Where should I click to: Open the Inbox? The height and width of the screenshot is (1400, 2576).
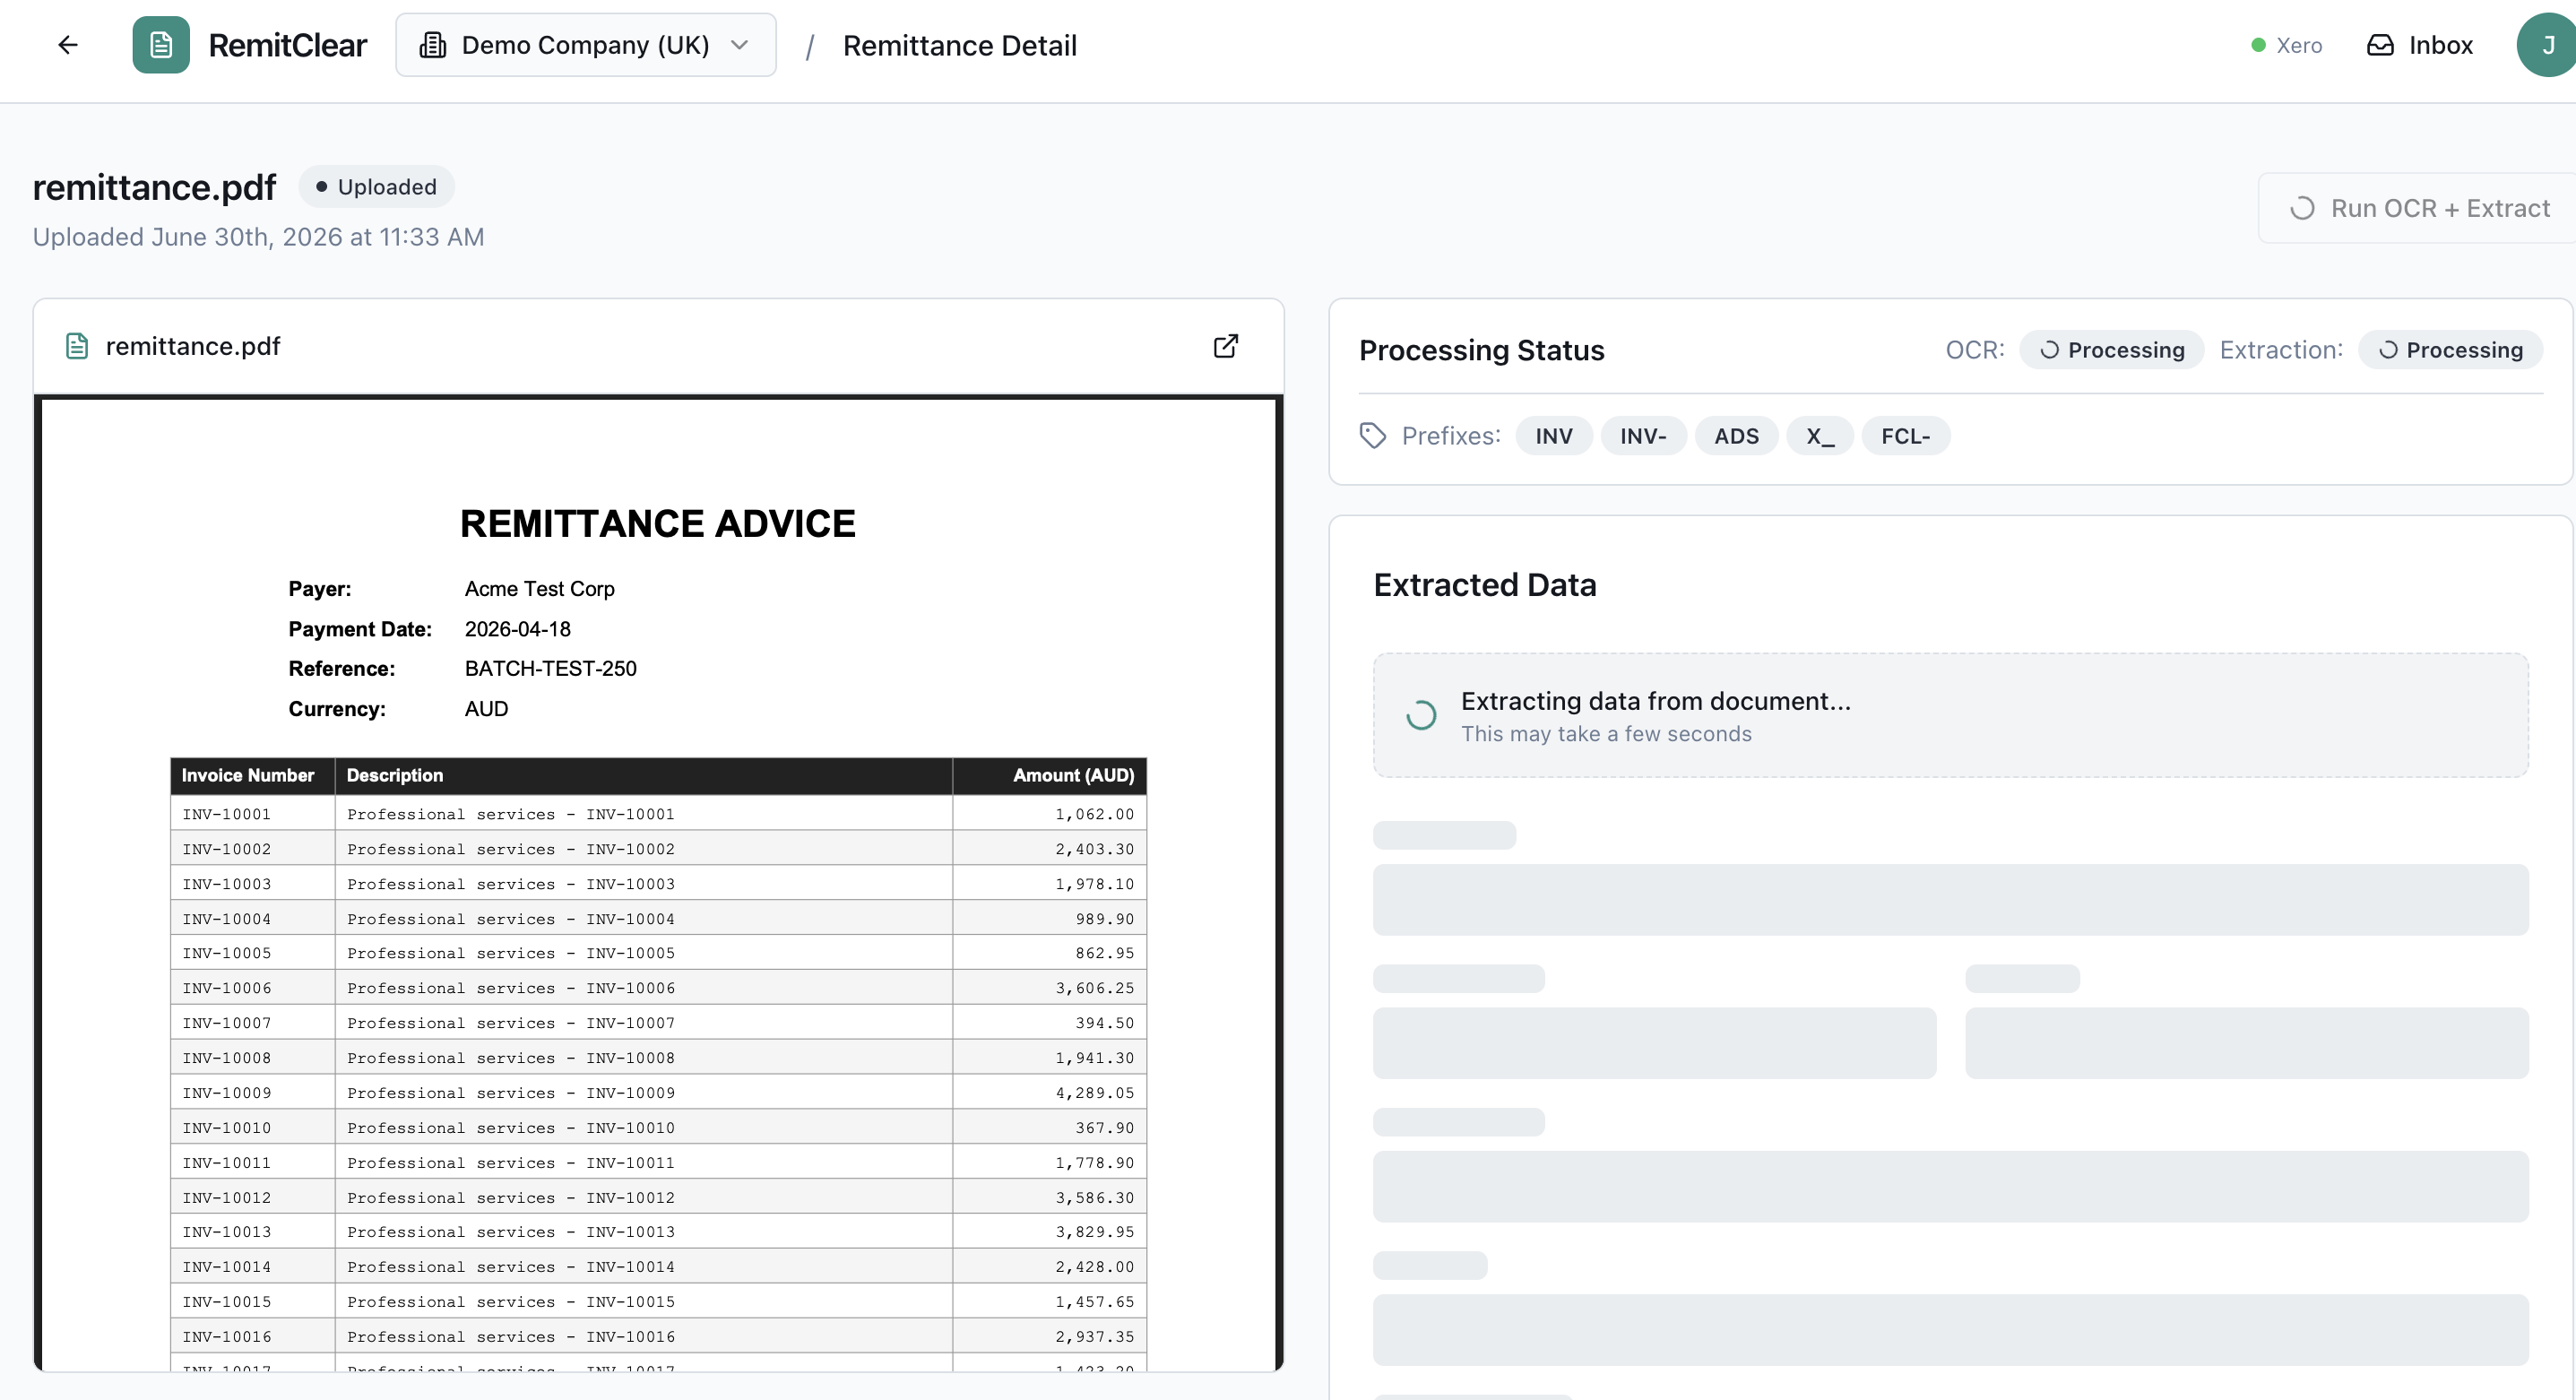[2420, 46]
